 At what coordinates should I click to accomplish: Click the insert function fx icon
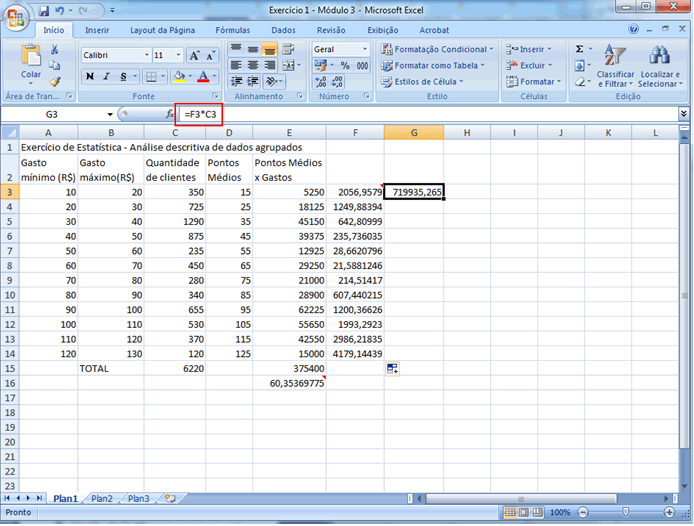point(170,115)
